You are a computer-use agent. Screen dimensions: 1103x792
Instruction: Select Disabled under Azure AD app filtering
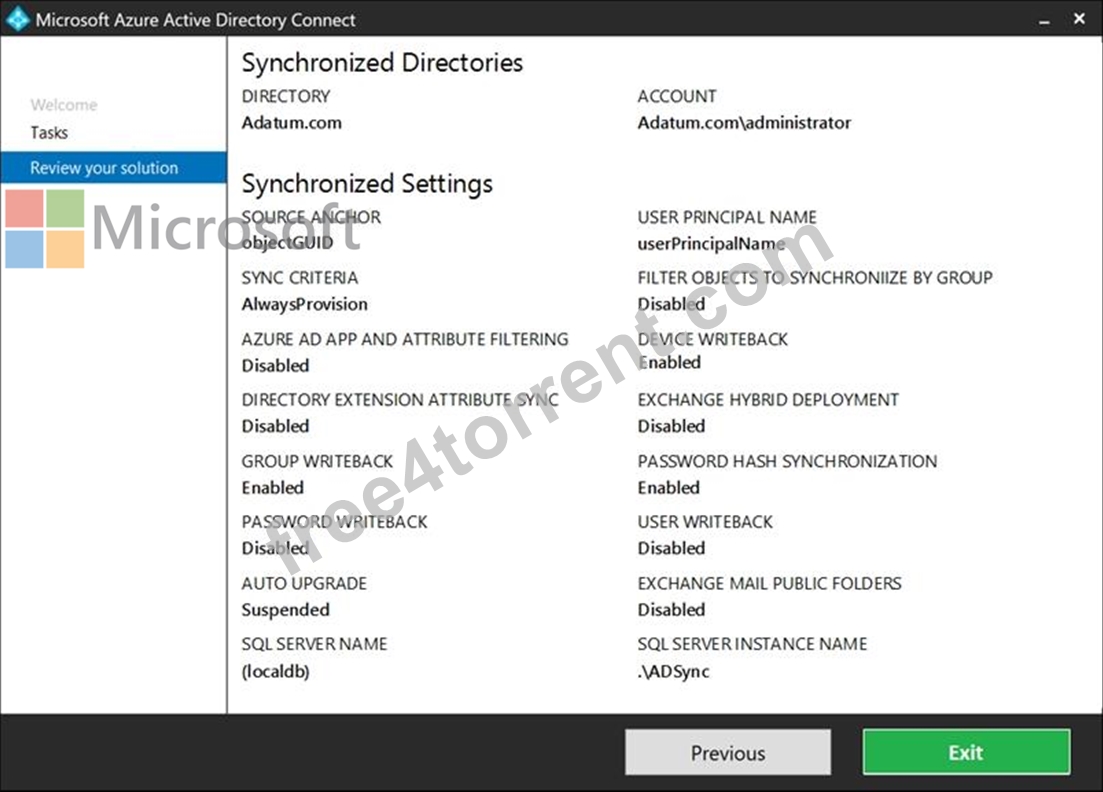point(276,366)
